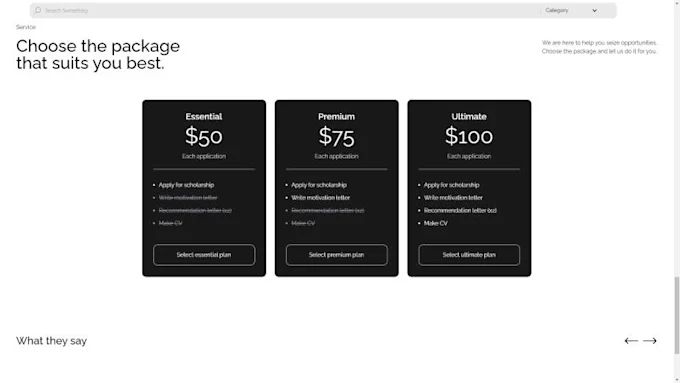The width and height of the screenshot is (680, 383).
Task: Select premium plan button
Action: pos(337,255)
